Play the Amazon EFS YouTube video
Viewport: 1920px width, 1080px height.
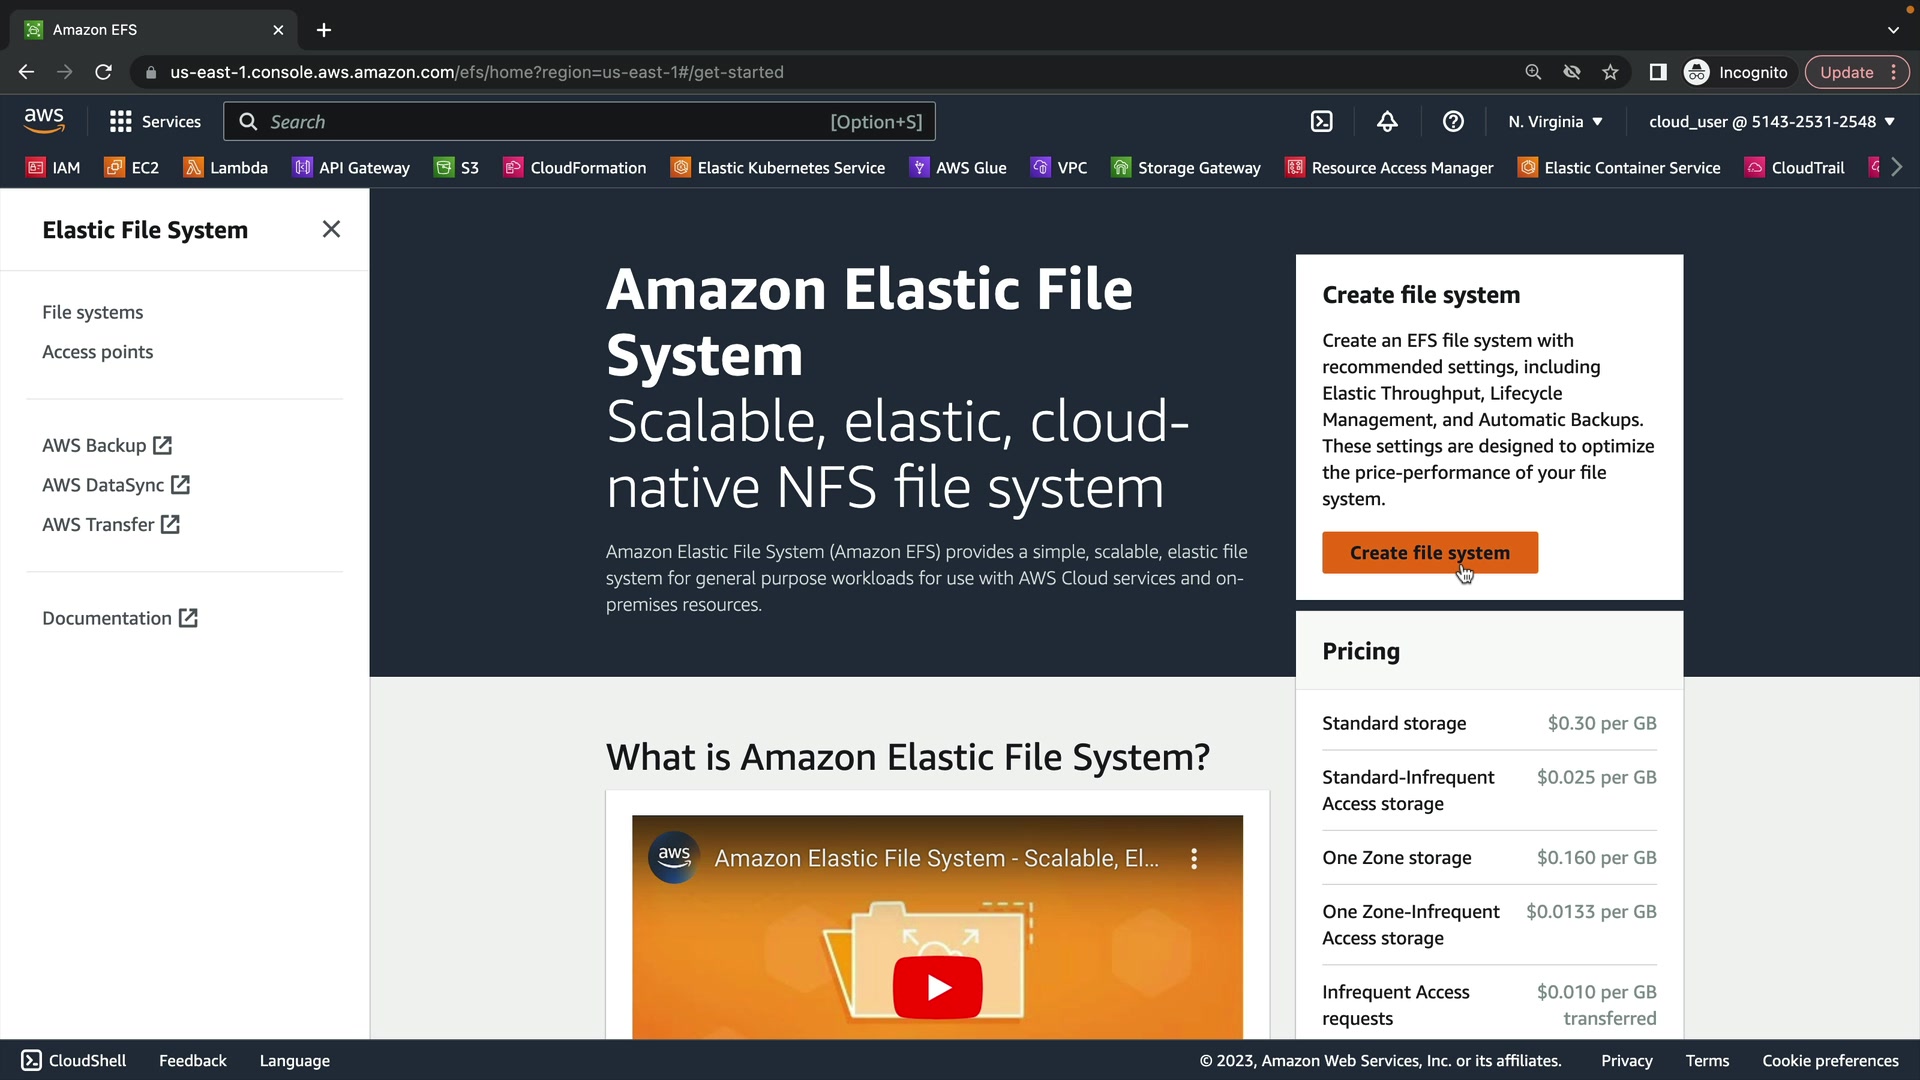tap(937, 987)
